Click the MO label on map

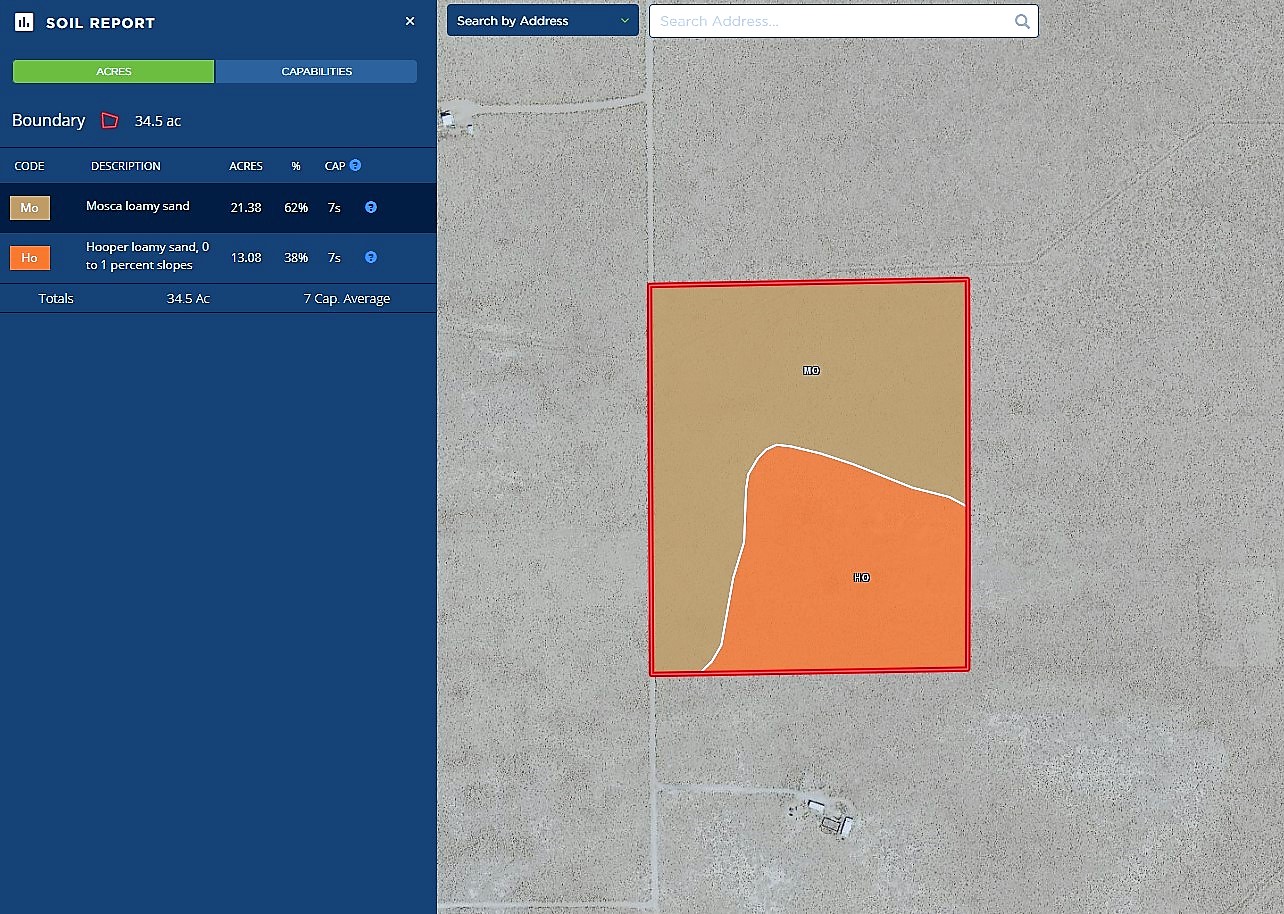pos(811,371)
